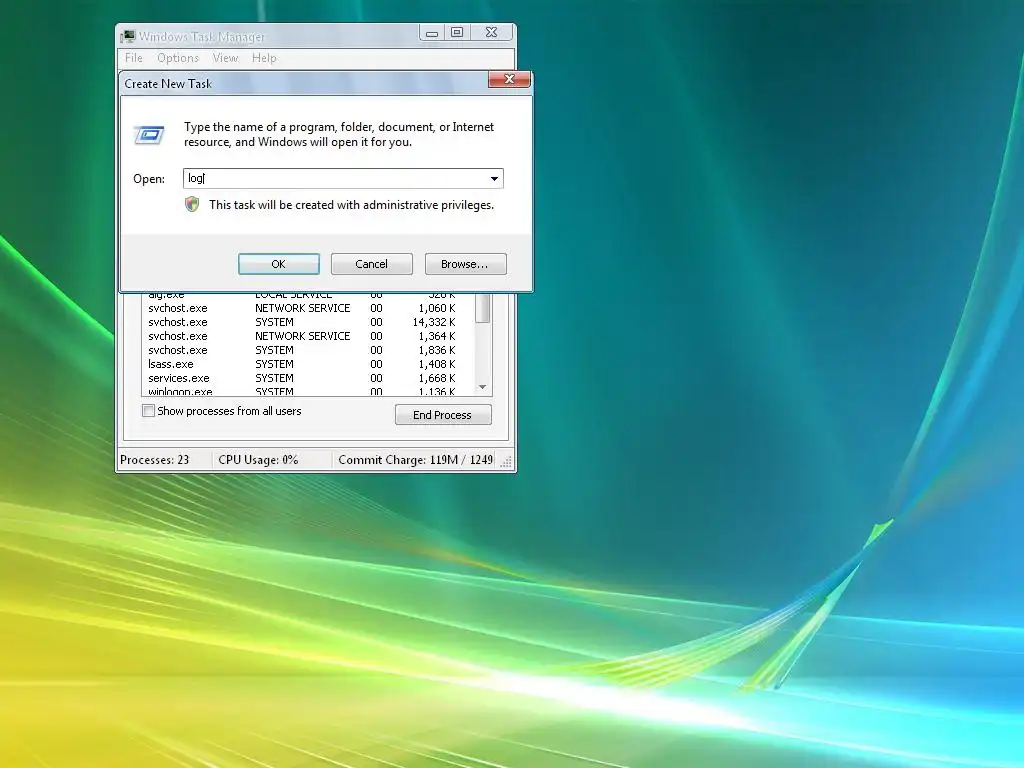This screenshot has width=1024, height=768.
Task: Click the Commit Charge status entry
Action: (x=415, y=460)
